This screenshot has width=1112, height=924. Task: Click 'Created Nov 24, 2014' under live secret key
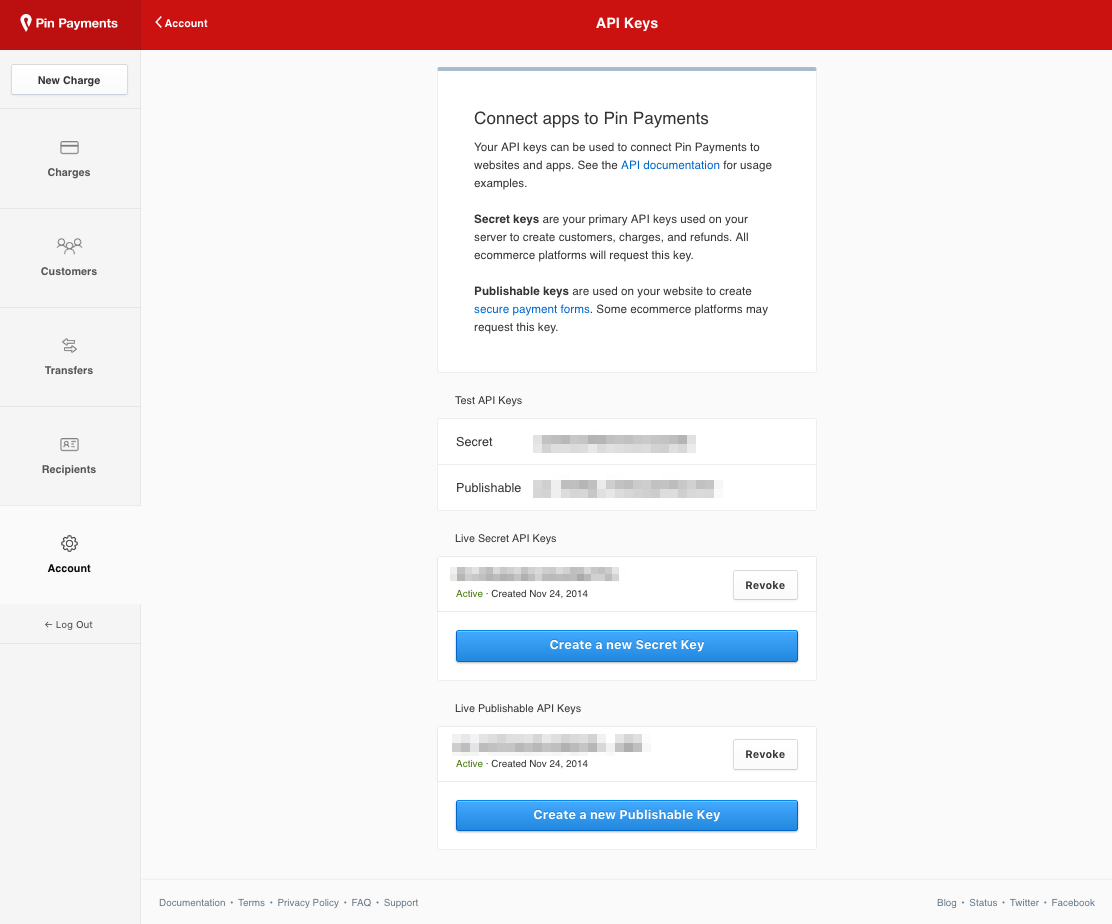pyautogui.click(x=540, y=594)
